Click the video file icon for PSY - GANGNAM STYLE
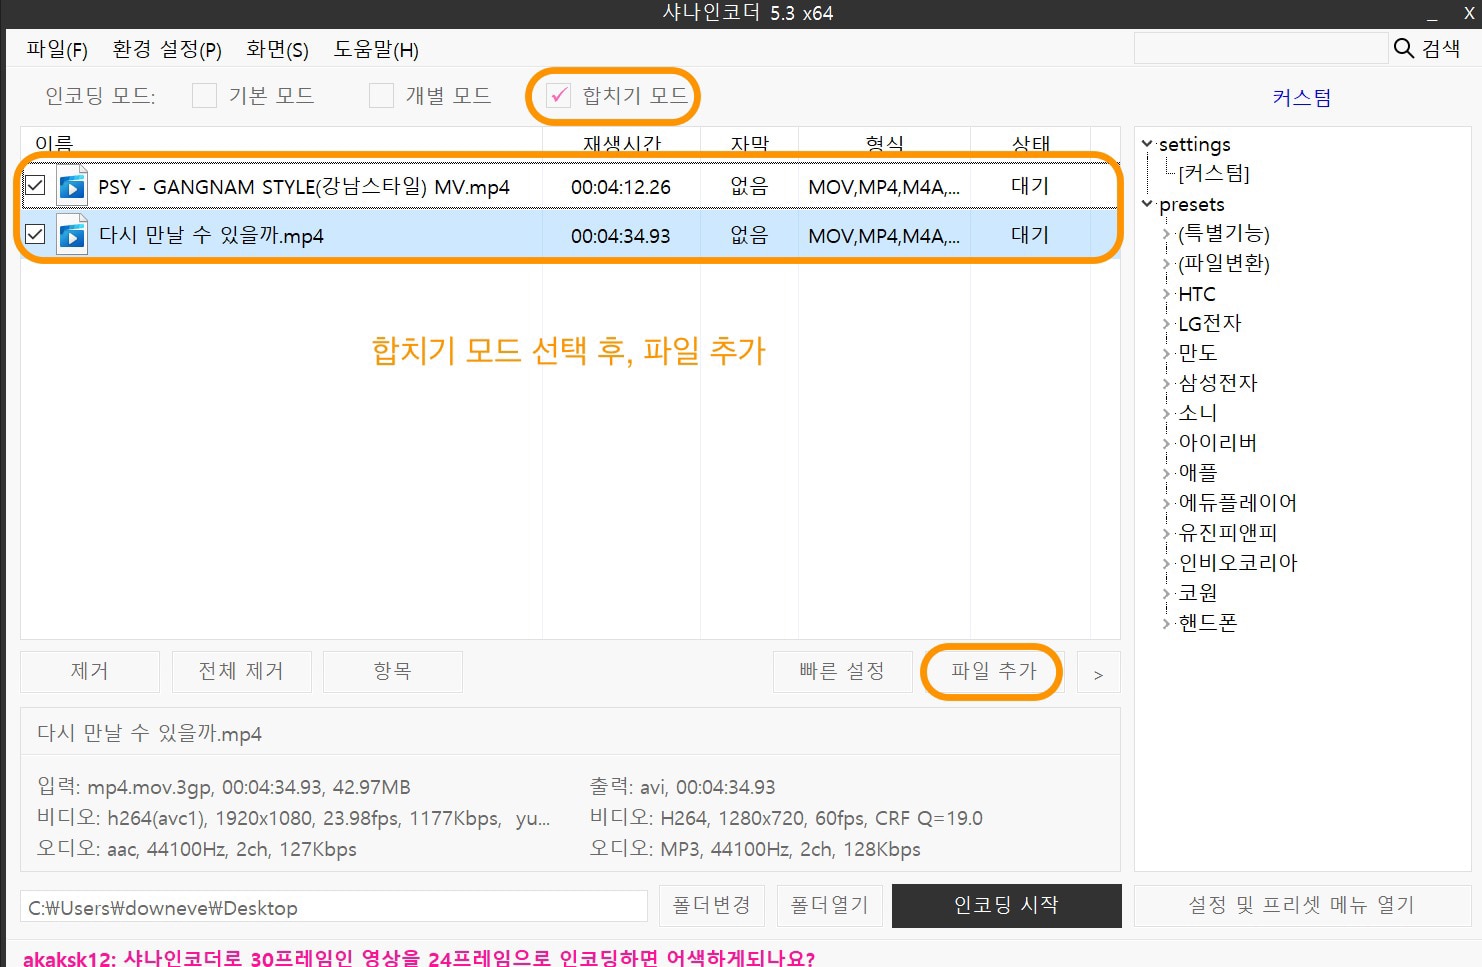Screen dimensions: 1482x967 tap(72, 186)
